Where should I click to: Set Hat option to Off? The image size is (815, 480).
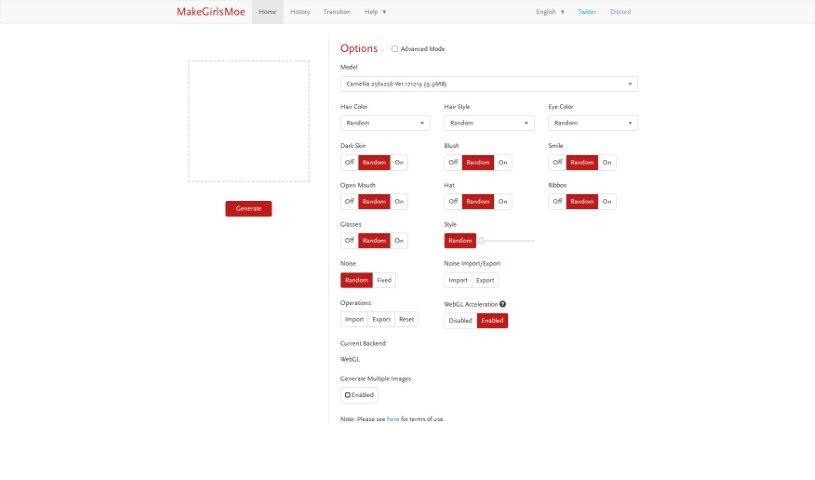453,201
